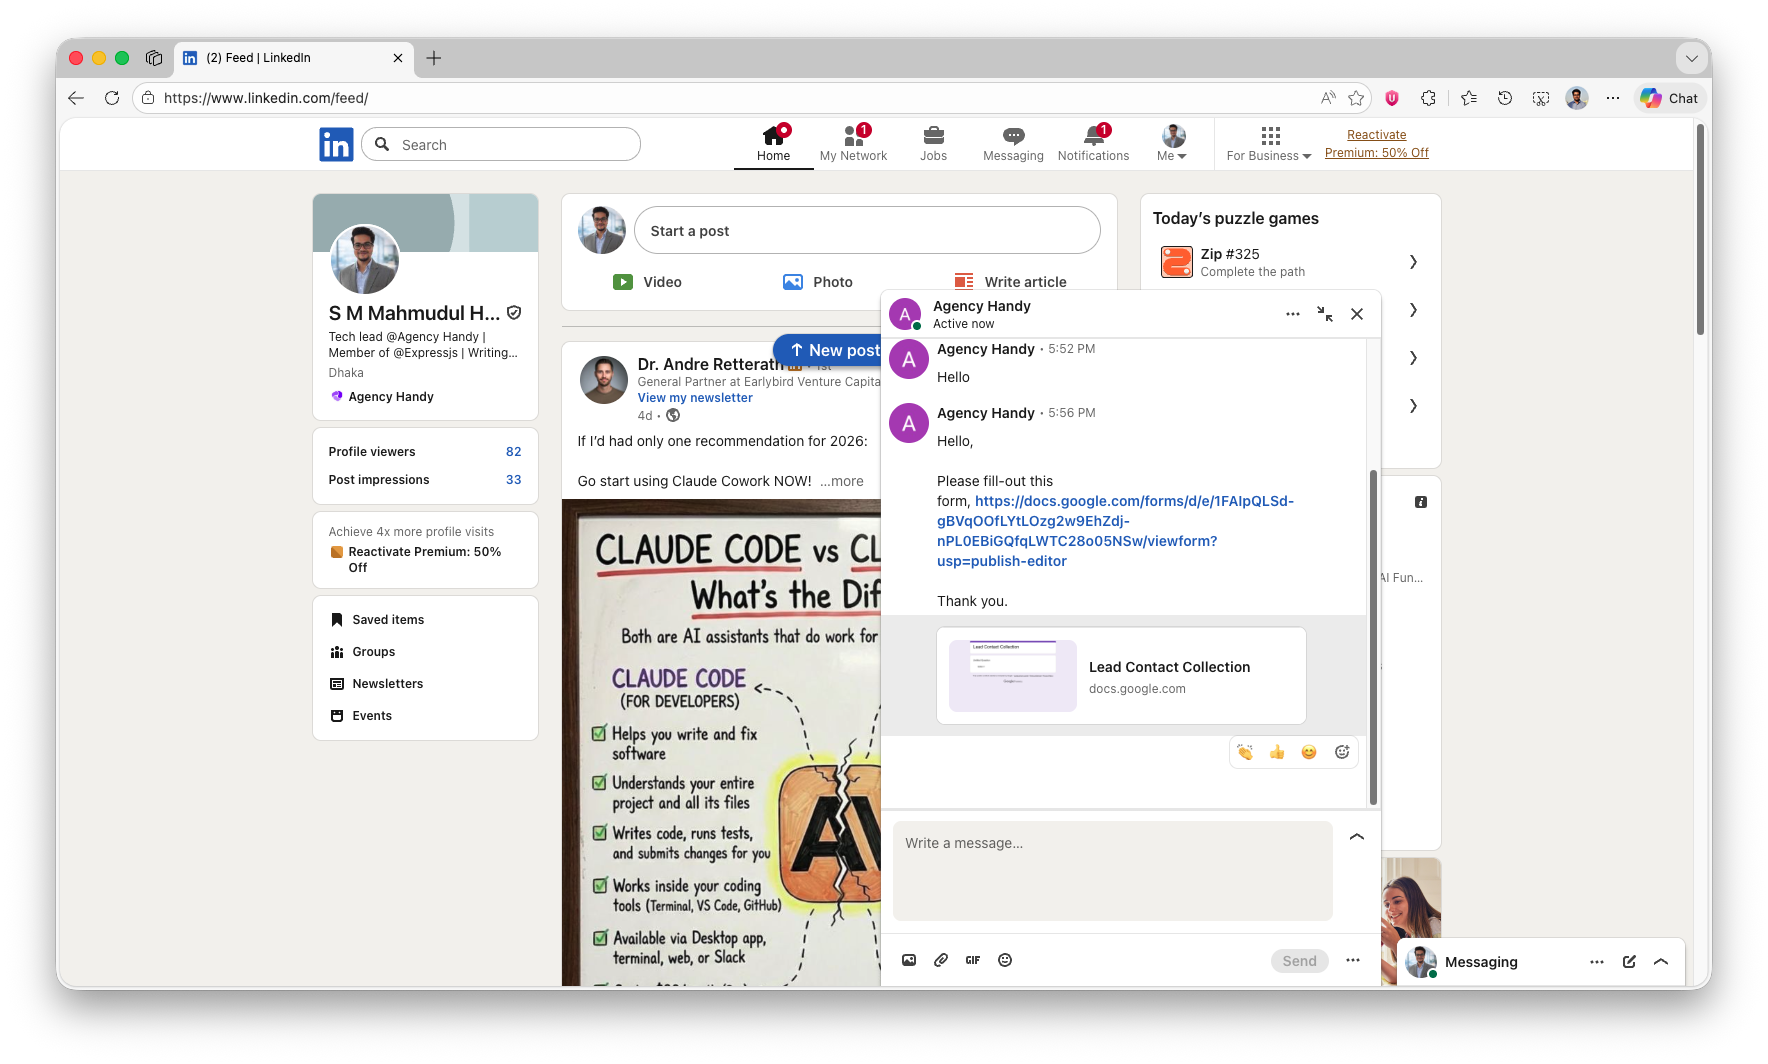Open the GIF picker
This screenshot has height=1064, width=1768.
tap(973, 960)
